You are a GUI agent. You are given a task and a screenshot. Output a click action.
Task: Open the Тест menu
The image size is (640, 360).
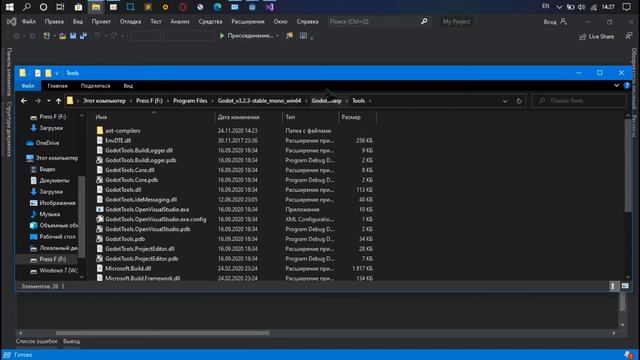click(x=156, y=22)
